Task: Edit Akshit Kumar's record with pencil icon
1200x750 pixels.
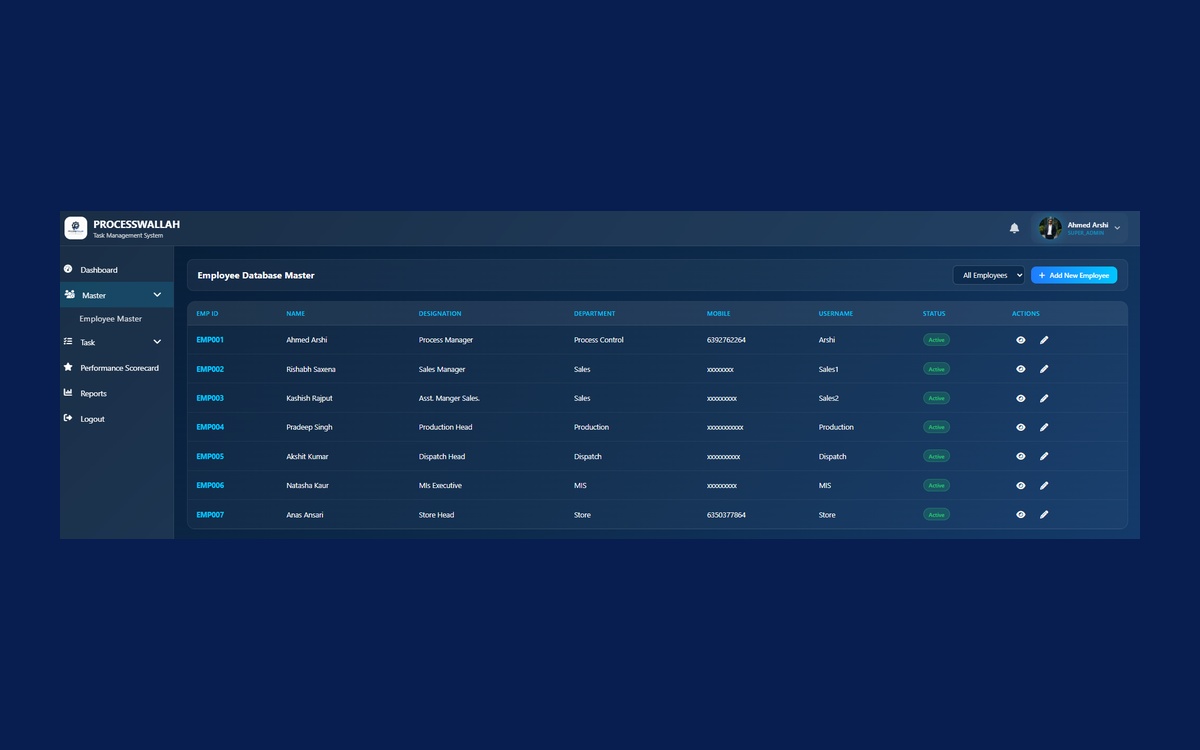Action: [x=1044, y=456]
